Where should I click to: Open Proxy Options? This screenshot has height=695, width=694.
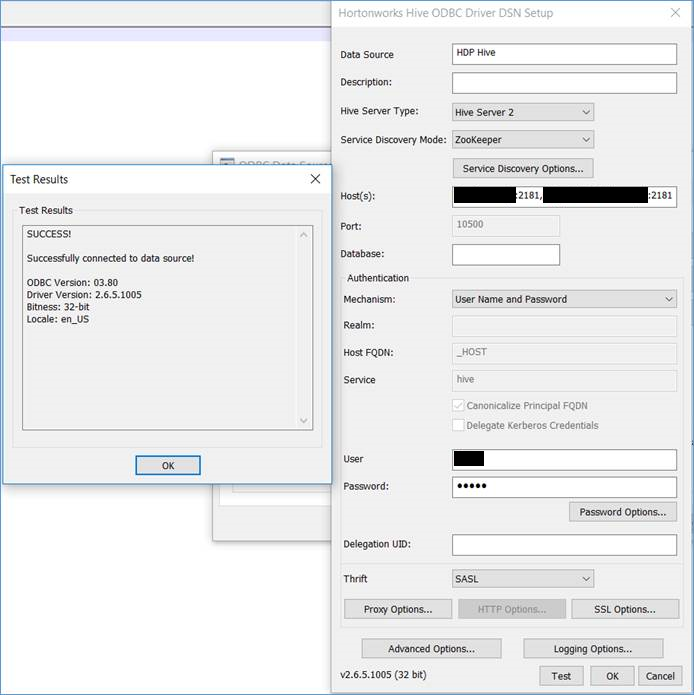(x=398, y=609)
